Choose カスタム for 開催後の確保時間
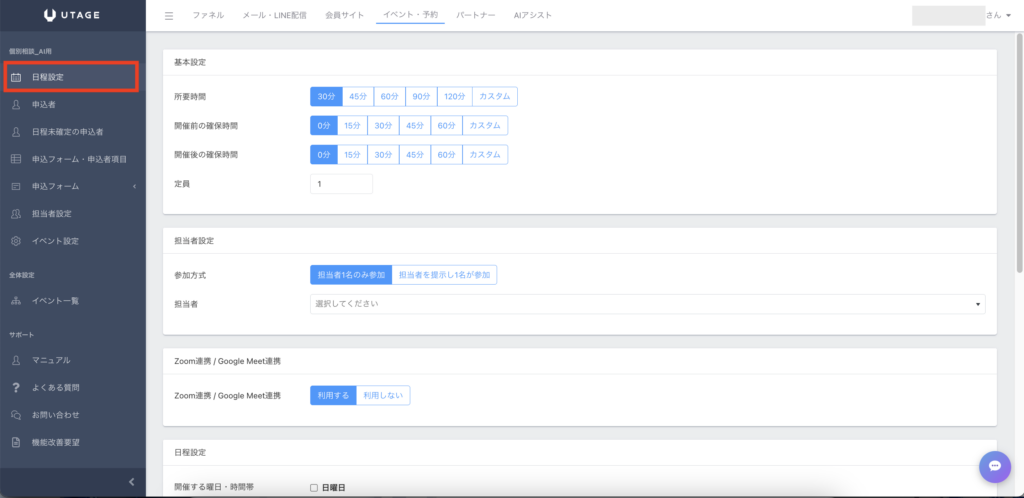Image resolution: width=1024 pixels, height=498 pixels. tap(485, 155)
